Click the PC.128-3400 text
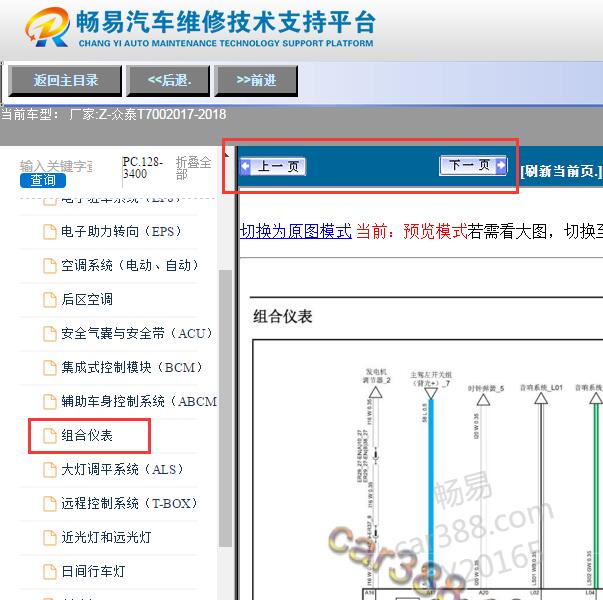Screen dimensions: 603x600 click(x=142, y=168)
